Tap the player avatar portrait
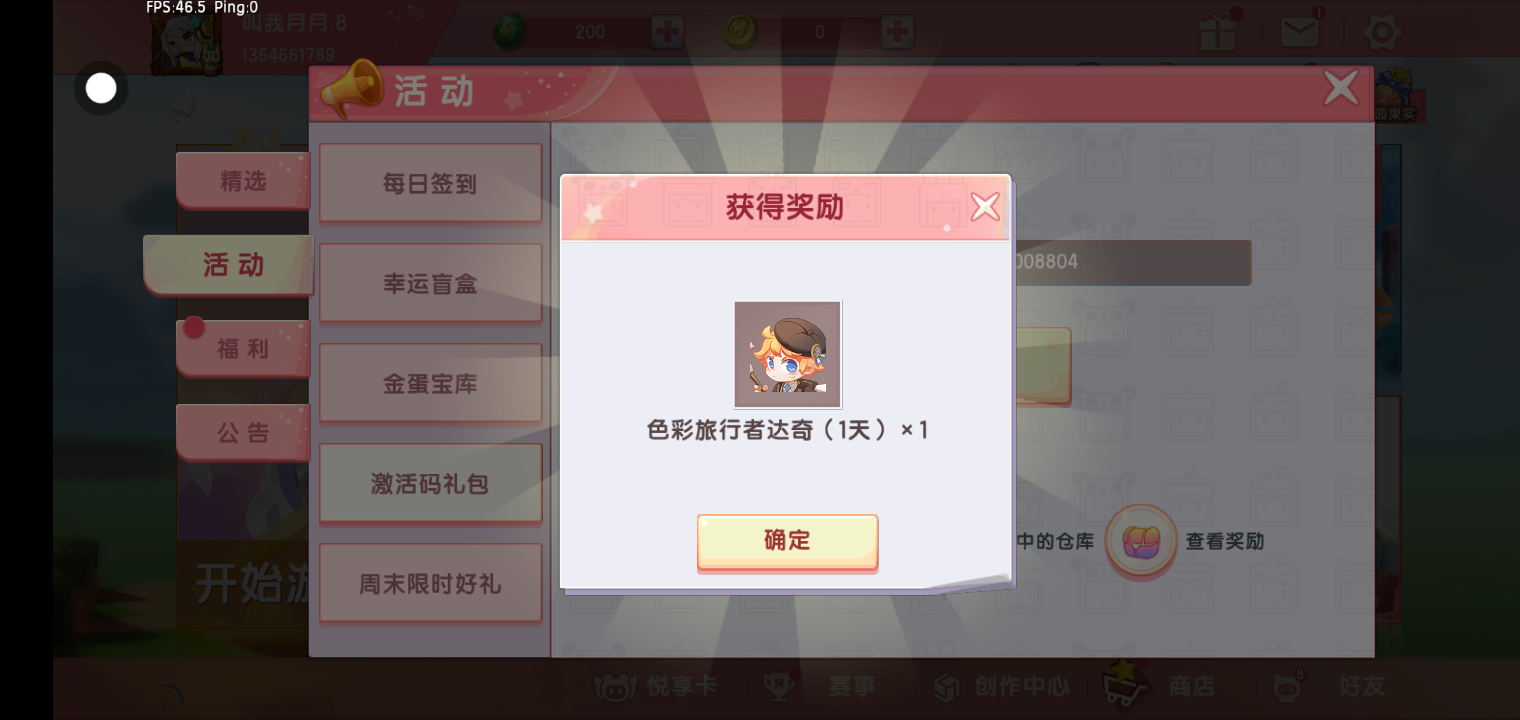Viewport: 1520px width, 720px height. 186,42
